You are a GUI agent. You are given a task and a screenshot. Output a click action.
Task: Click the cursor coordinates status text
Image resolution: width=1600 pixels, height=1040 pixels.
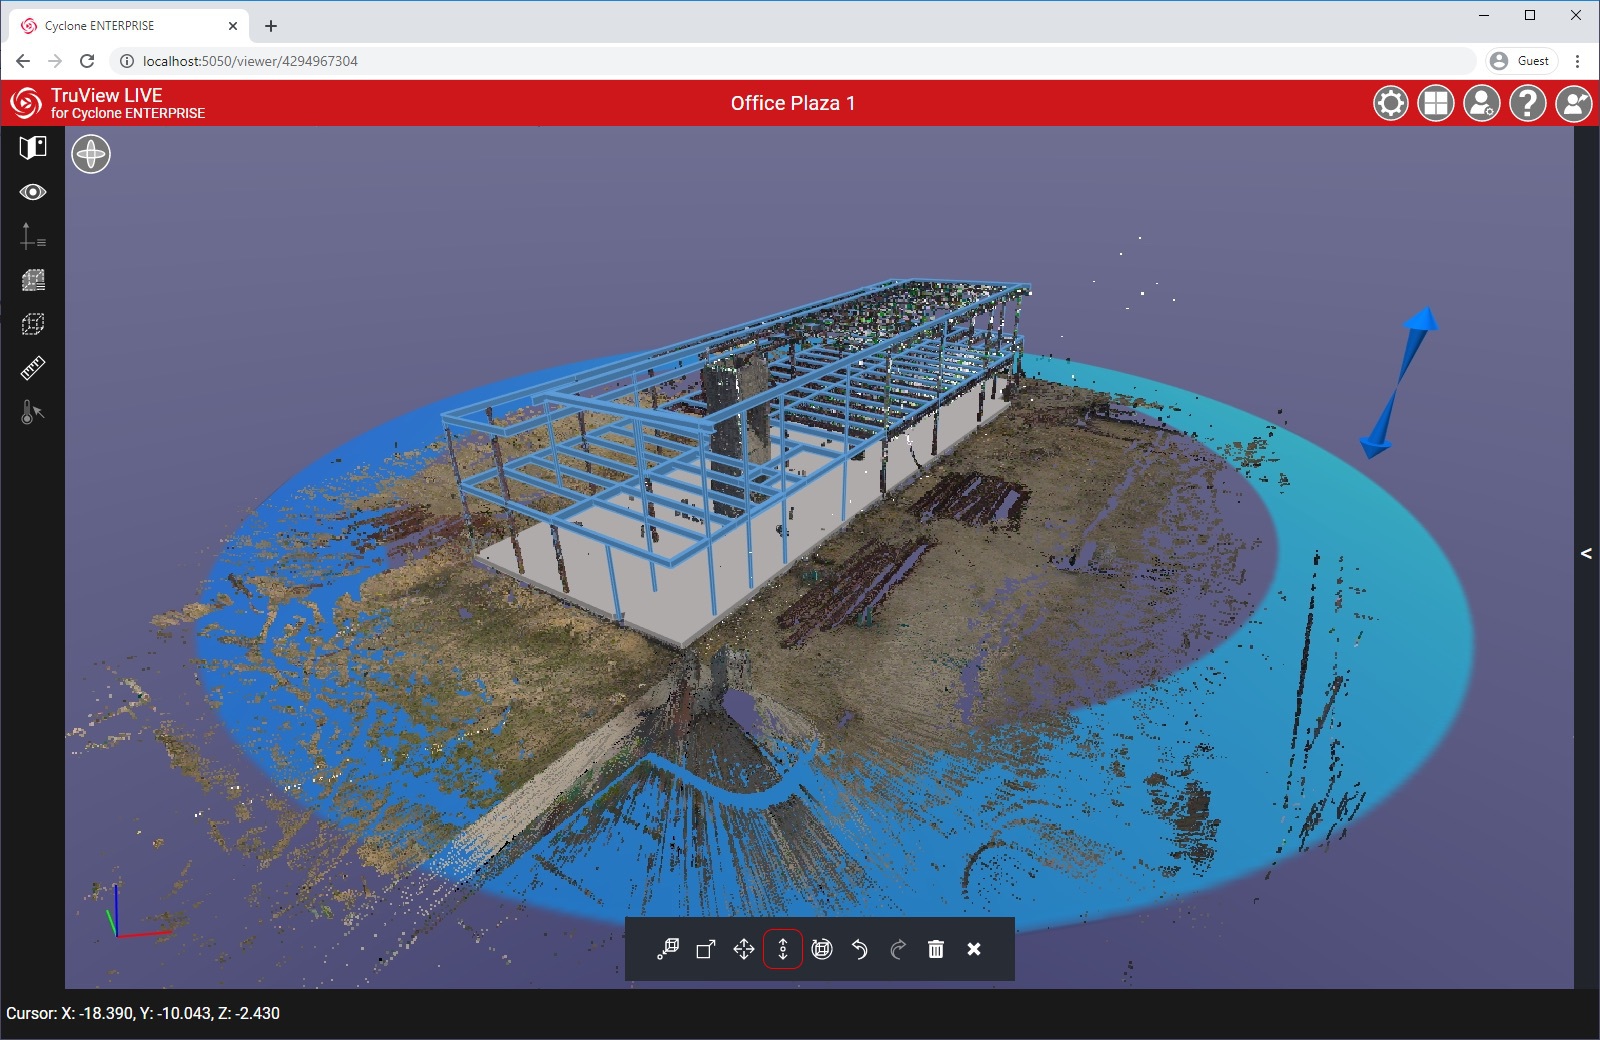(x=143, y=1013)
